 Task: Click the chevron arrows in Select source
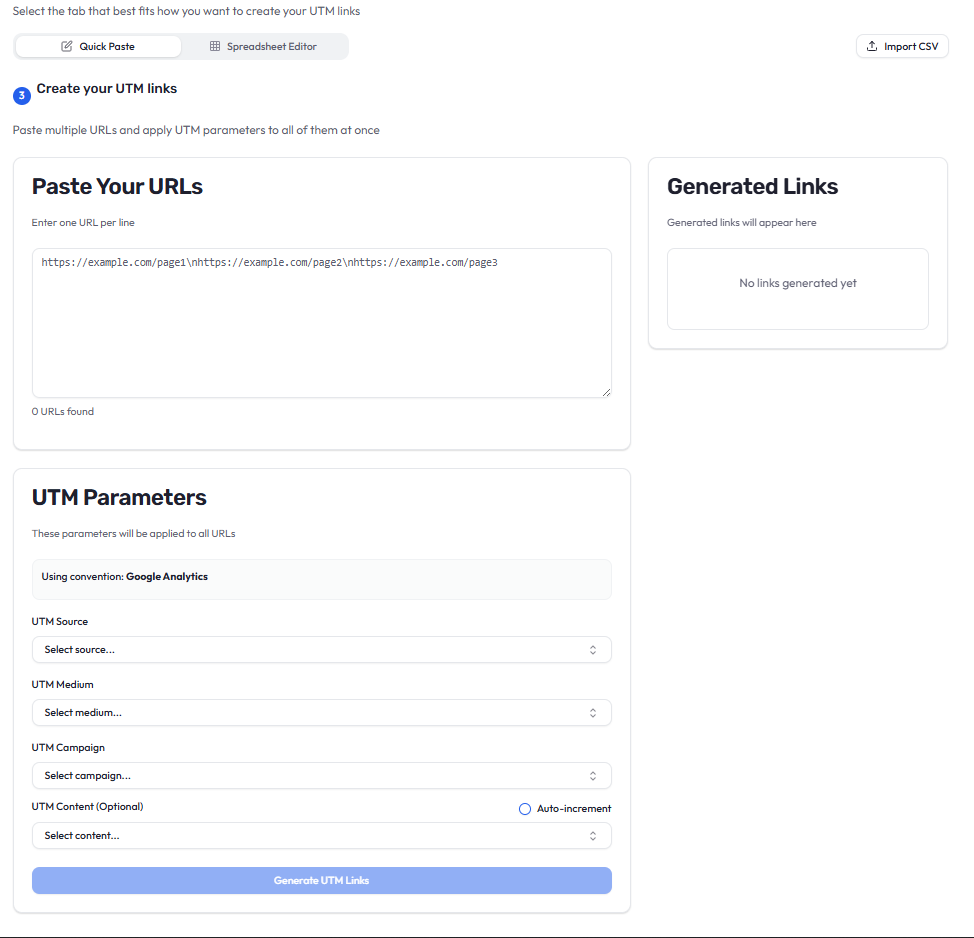593,650
